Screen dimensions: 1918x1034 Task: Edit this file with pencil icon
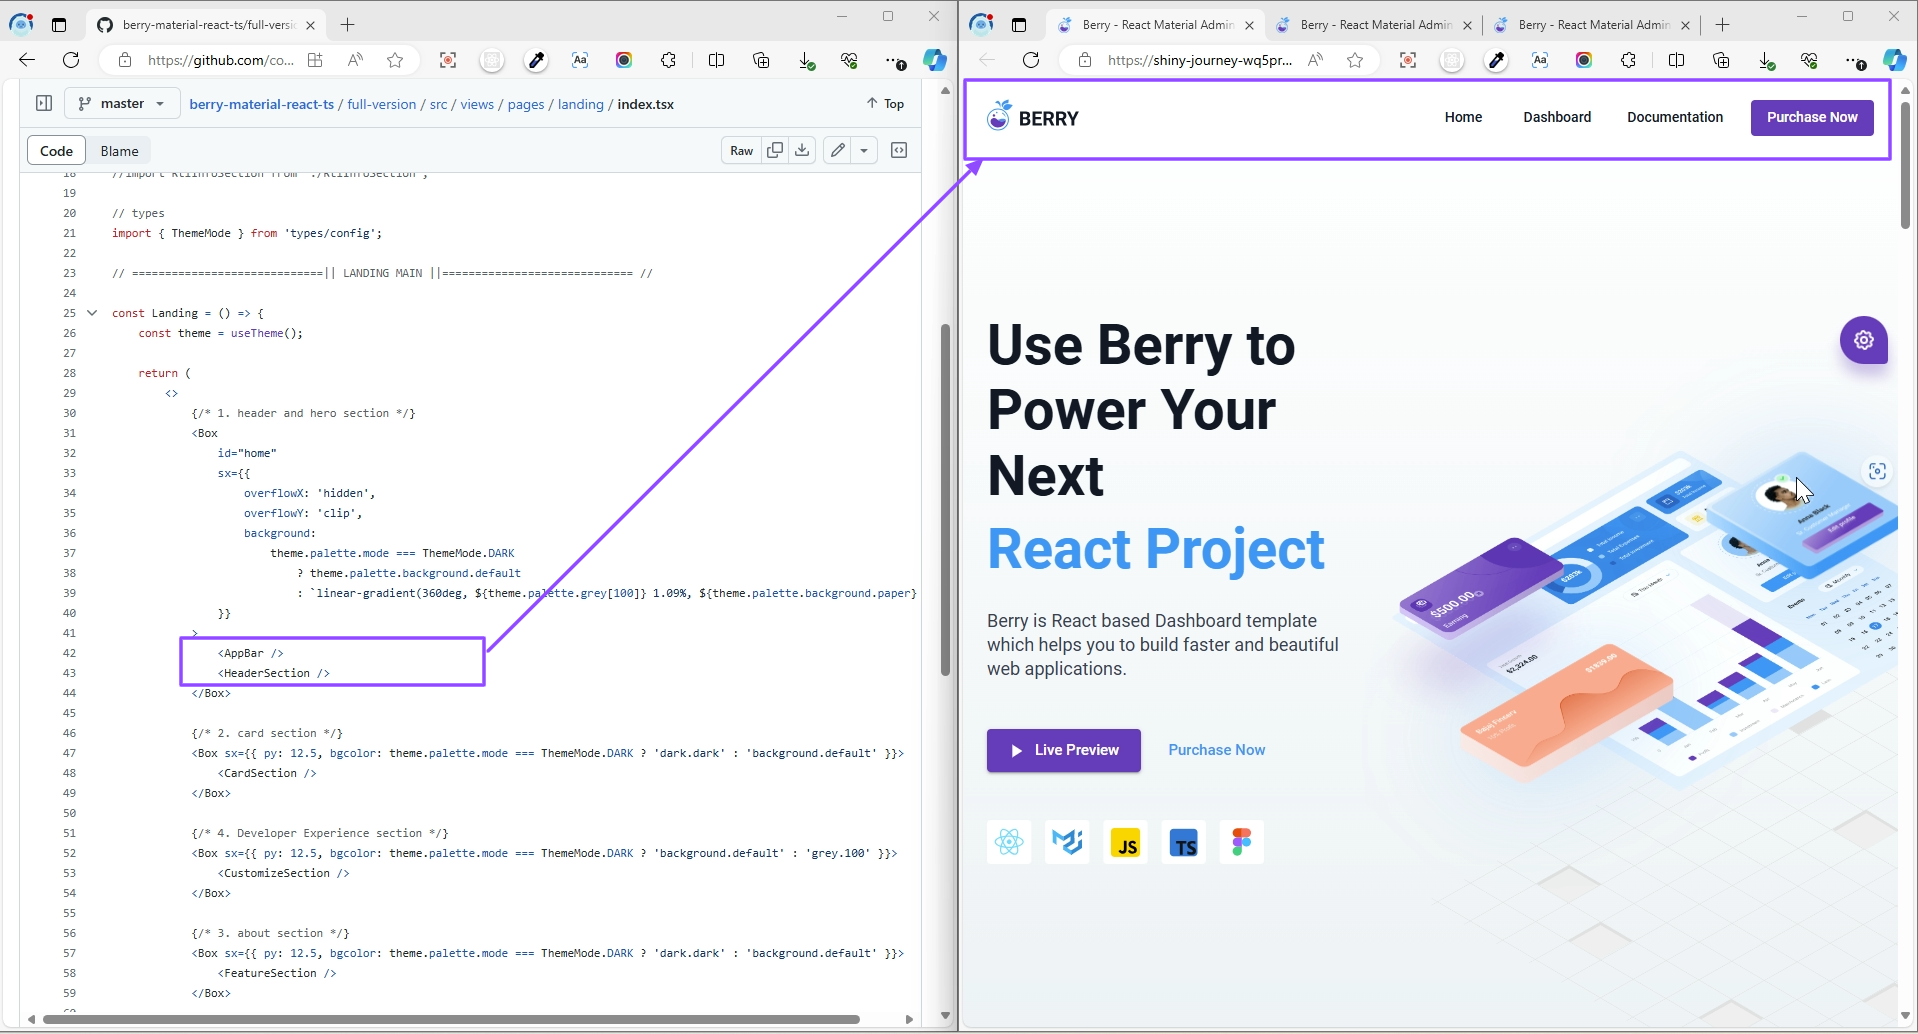coord(838,151)
